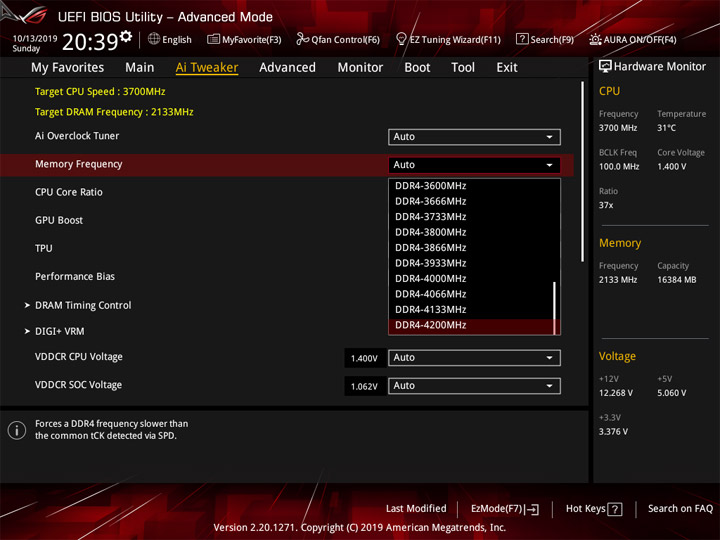Screen dimensions: 720x540
Task: Select DDR4-3600MHz memory frequency
Action: click(471, 186)
